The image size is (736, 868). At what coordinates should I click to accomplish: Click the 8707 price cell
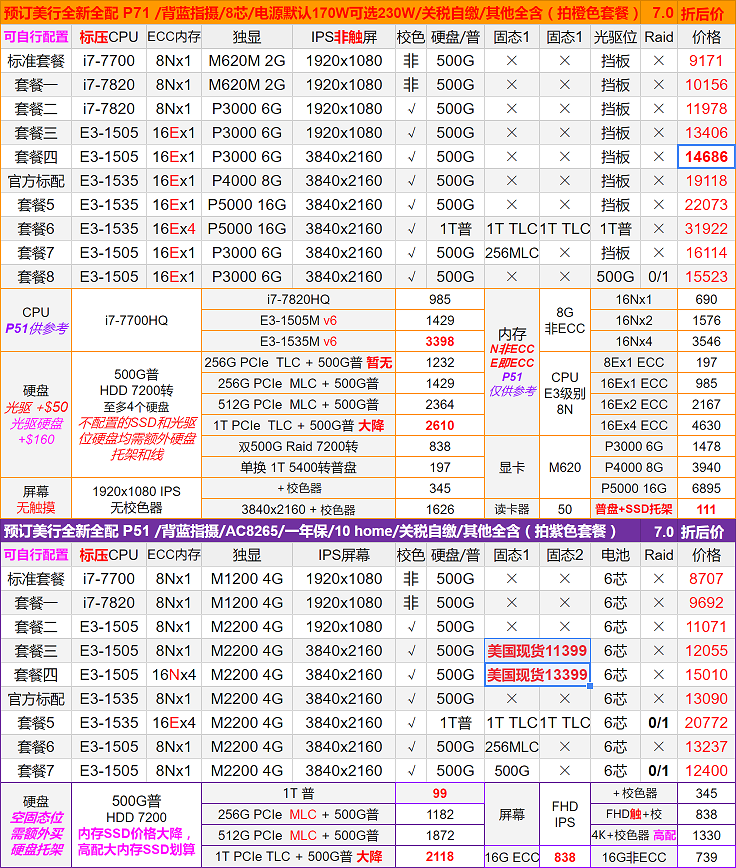coord(706,579)
